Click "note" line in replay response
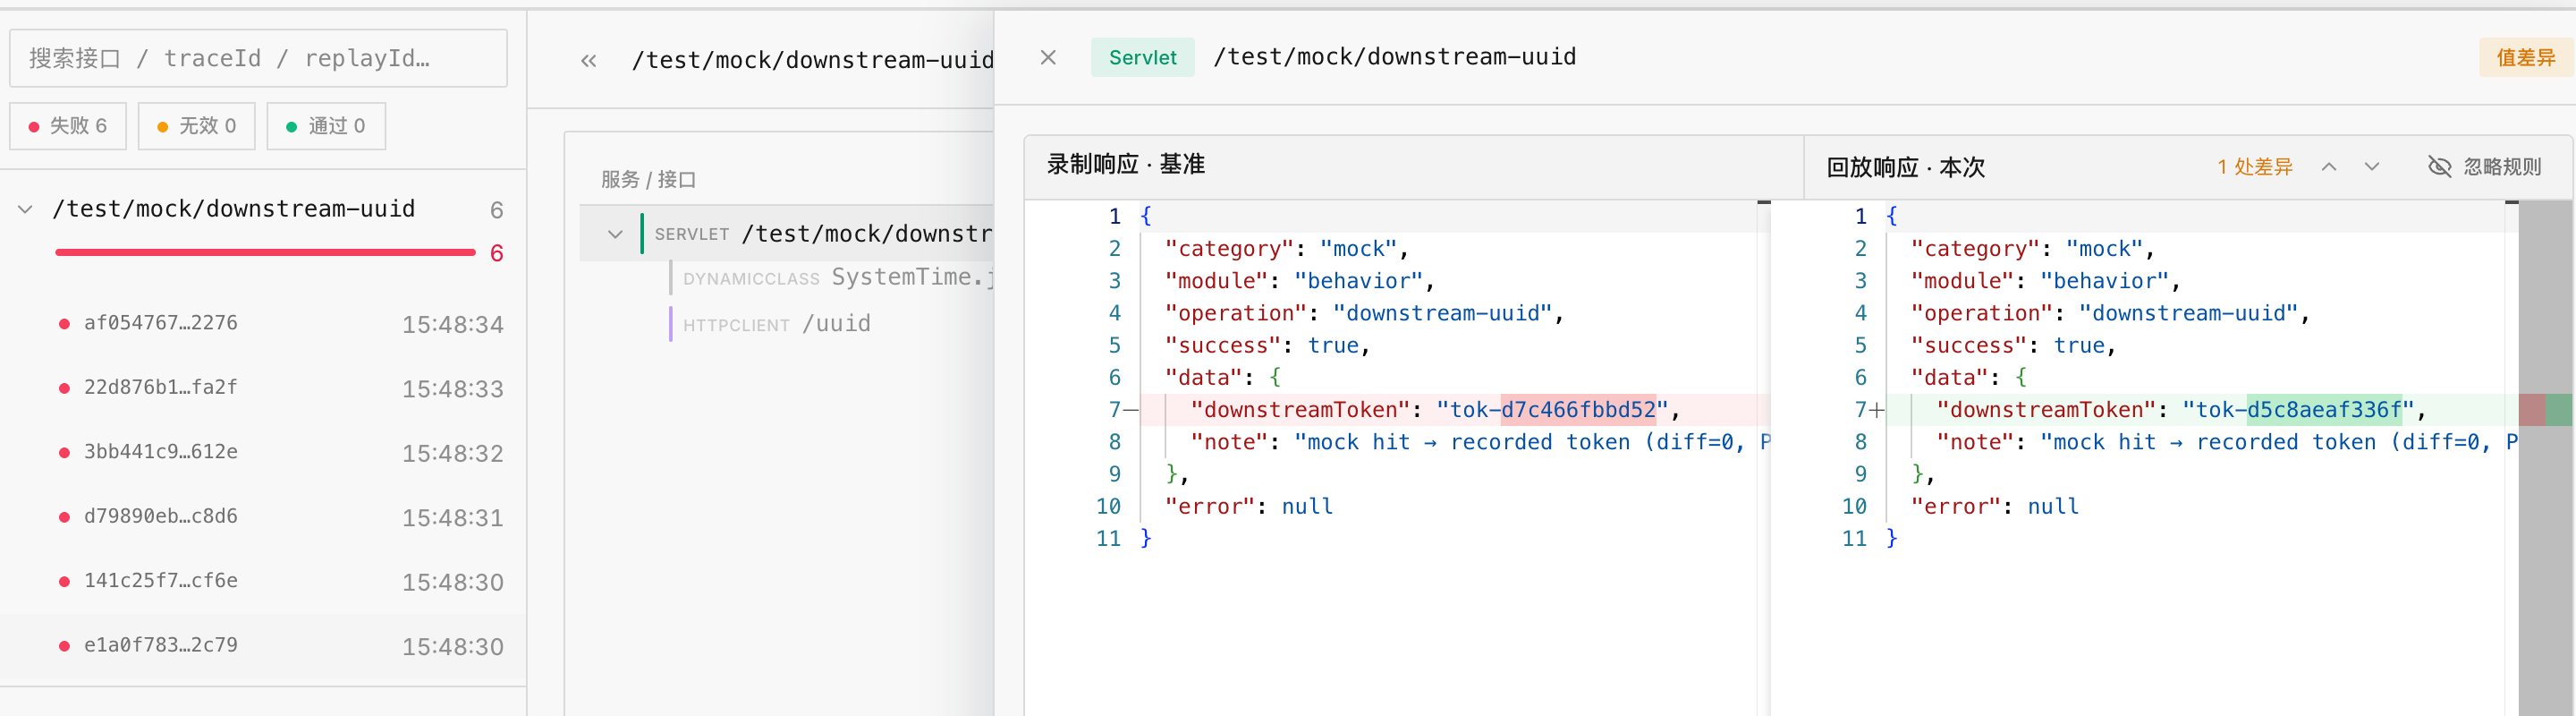Screen dimensions: 2576x716 [2226, 442]
